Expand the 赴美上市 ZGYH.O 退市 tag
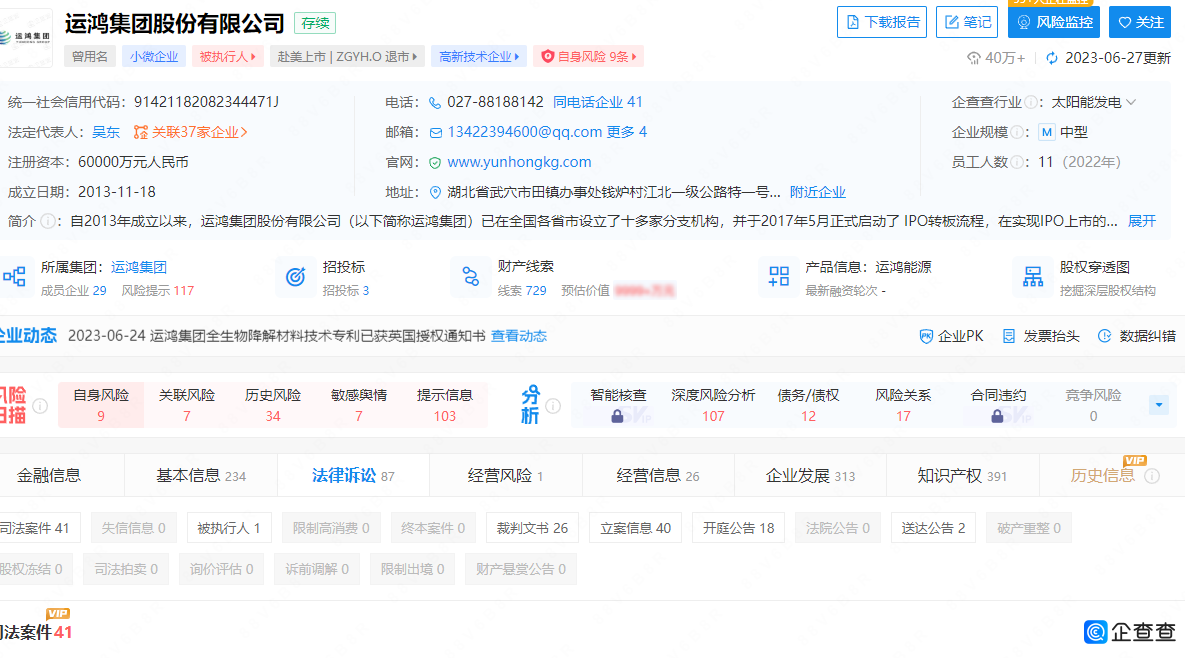Screen dimensions: 1185x658 point(347,57)
